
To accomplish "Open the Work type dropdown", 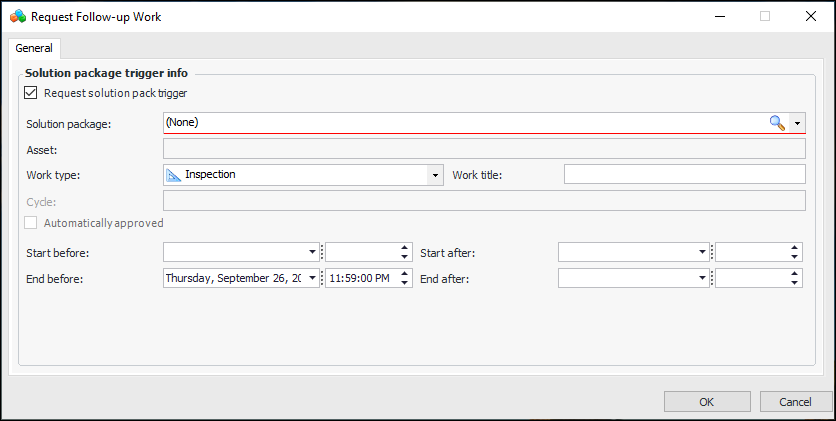I will point(435,175).
